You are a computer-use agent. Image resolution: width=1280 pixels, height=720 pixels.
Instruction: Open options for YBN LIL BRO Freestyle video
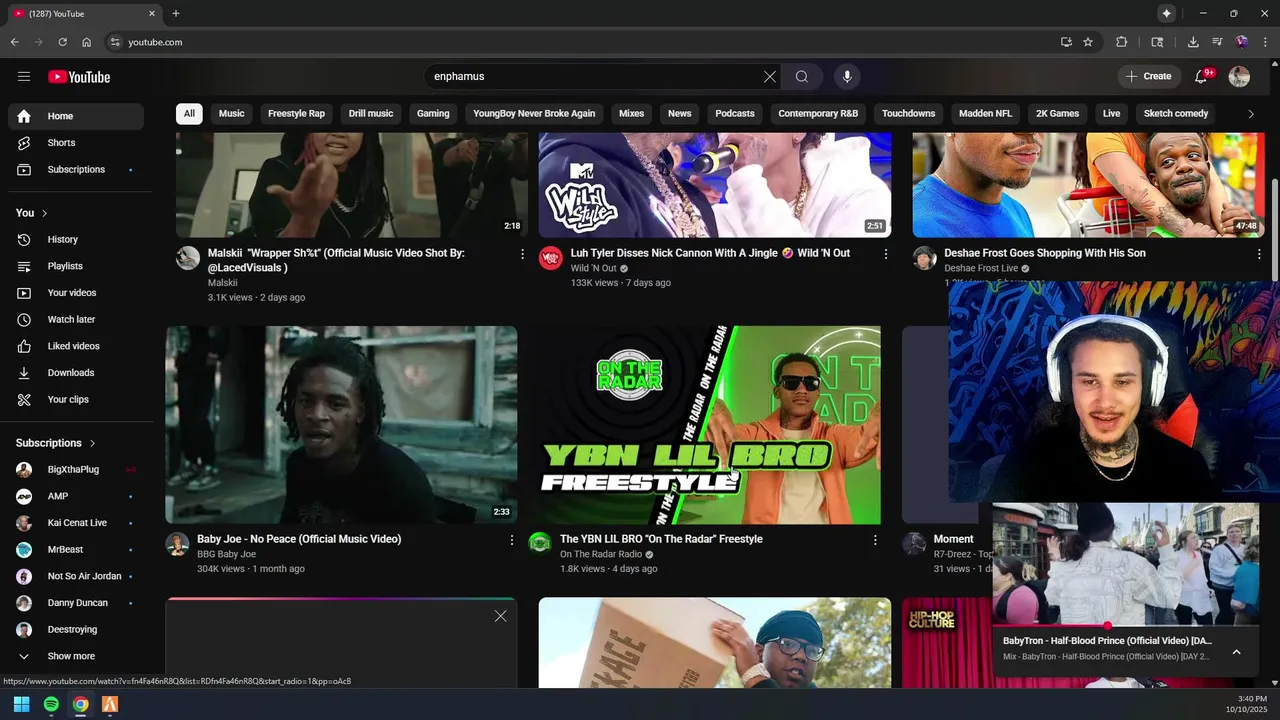875,540
